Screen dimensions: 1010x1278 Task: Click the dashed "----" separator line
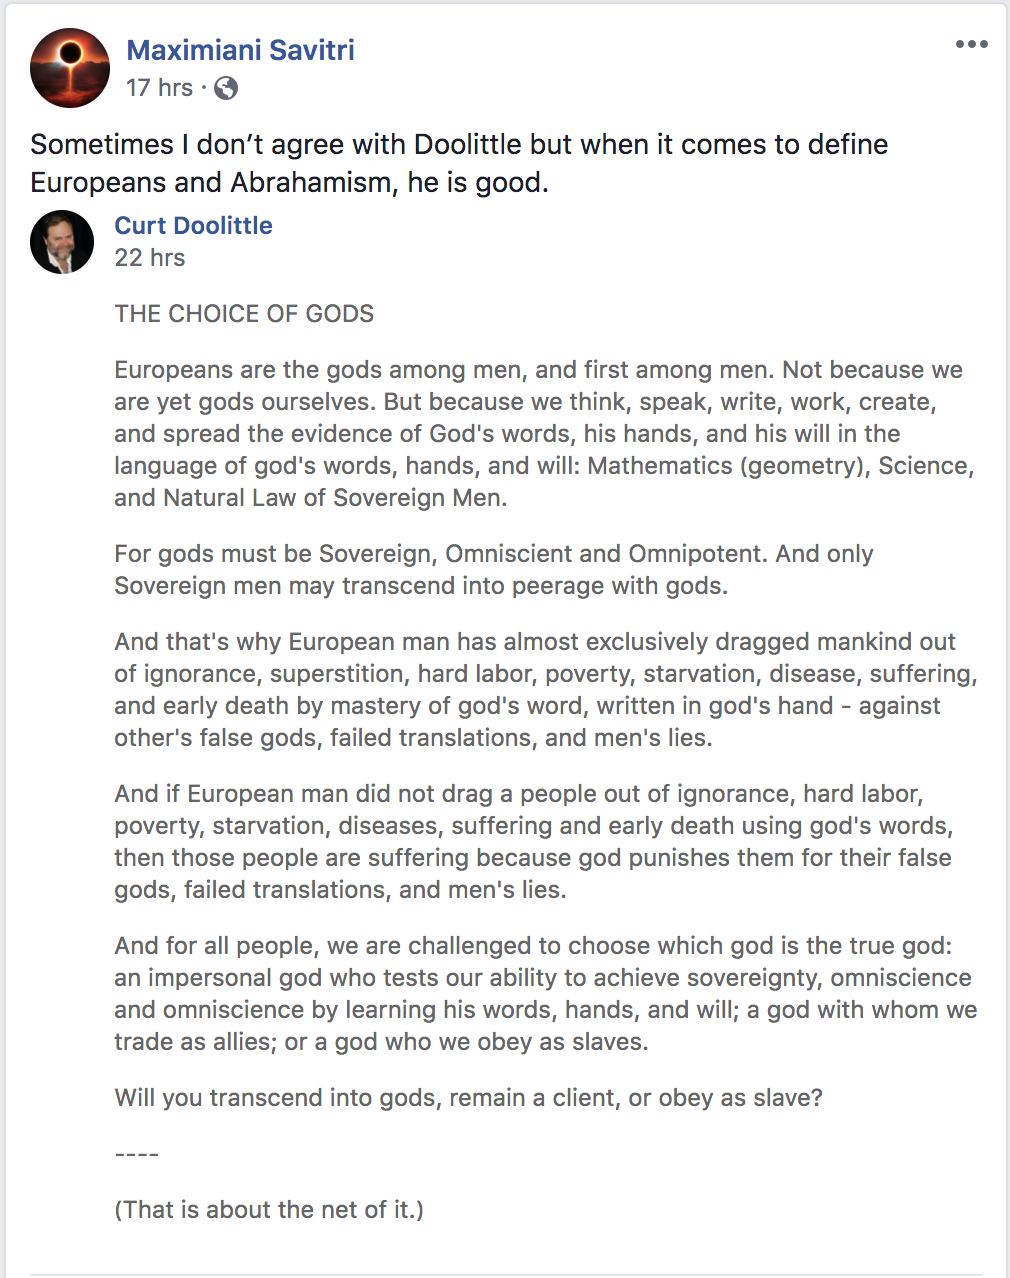coord(137,1154)
